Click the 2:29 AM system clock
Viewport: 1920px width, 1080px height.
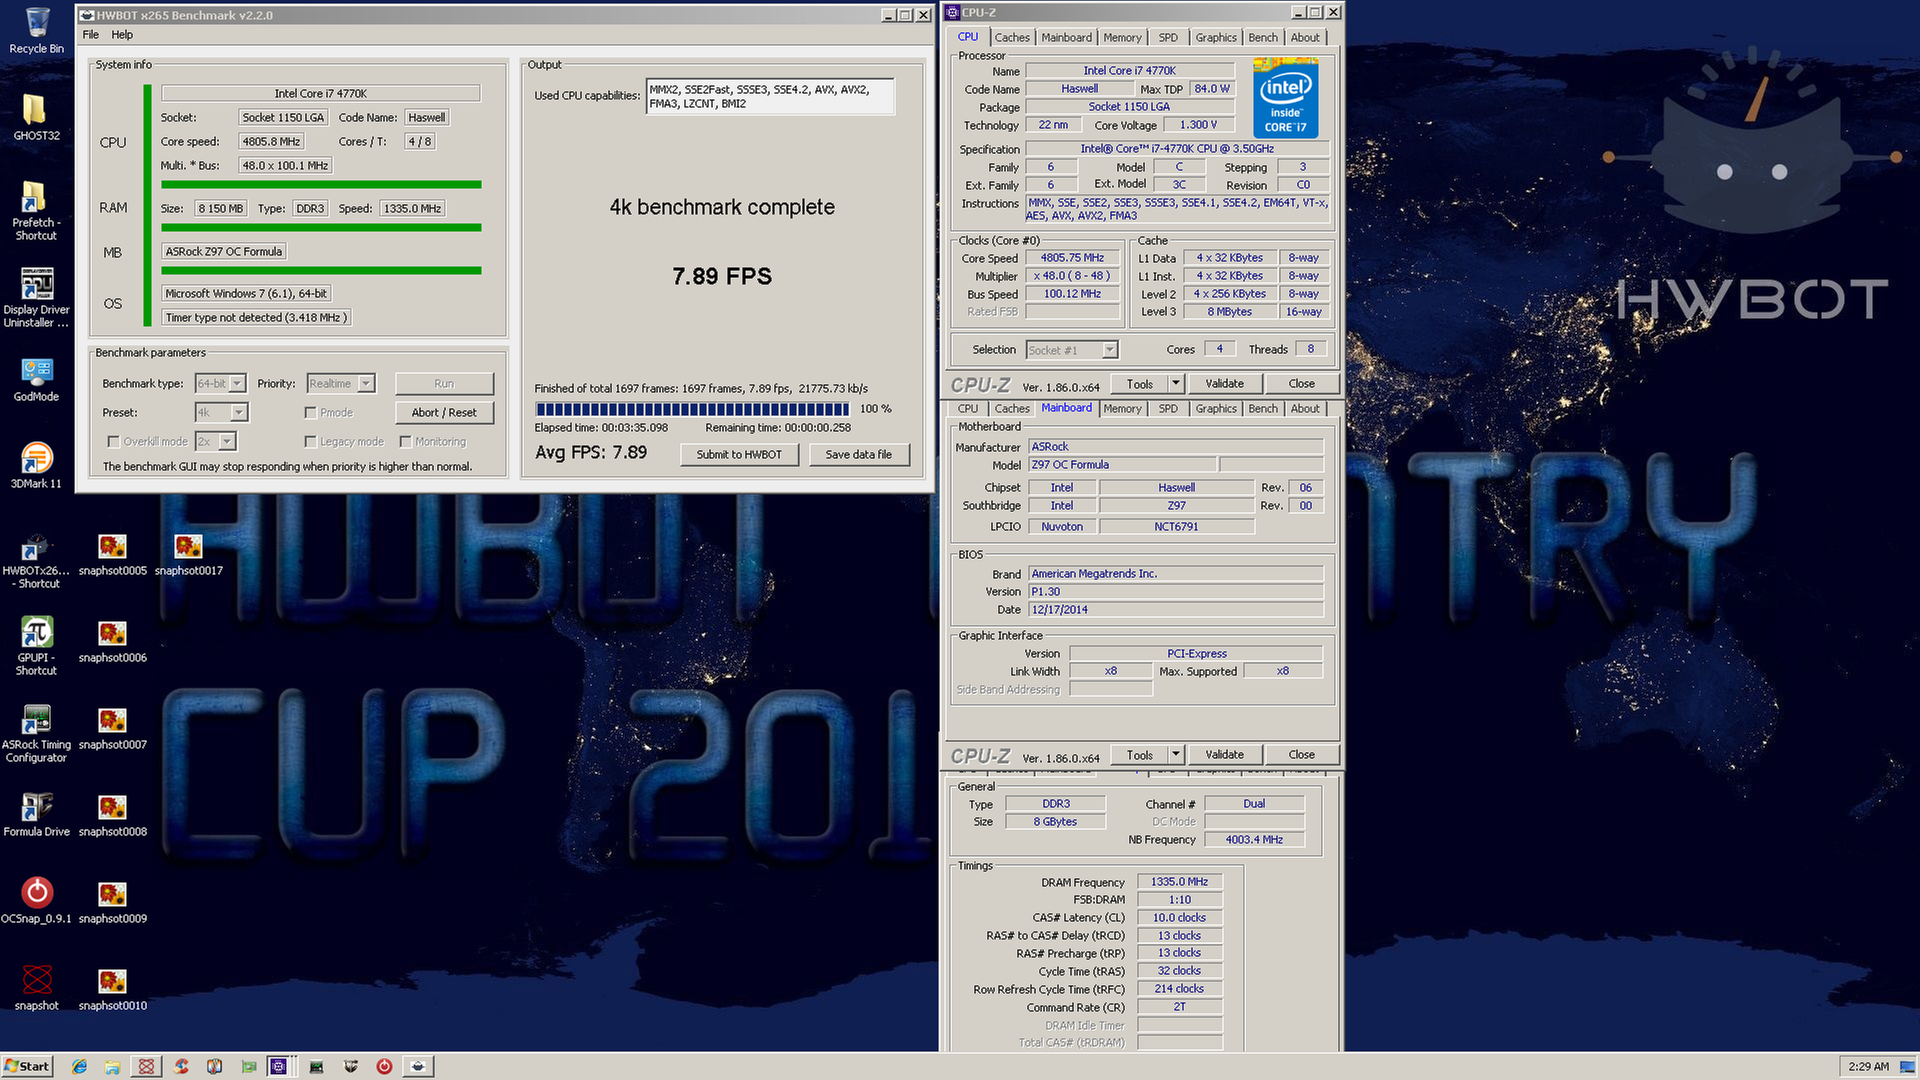tap(1868, 1067)
